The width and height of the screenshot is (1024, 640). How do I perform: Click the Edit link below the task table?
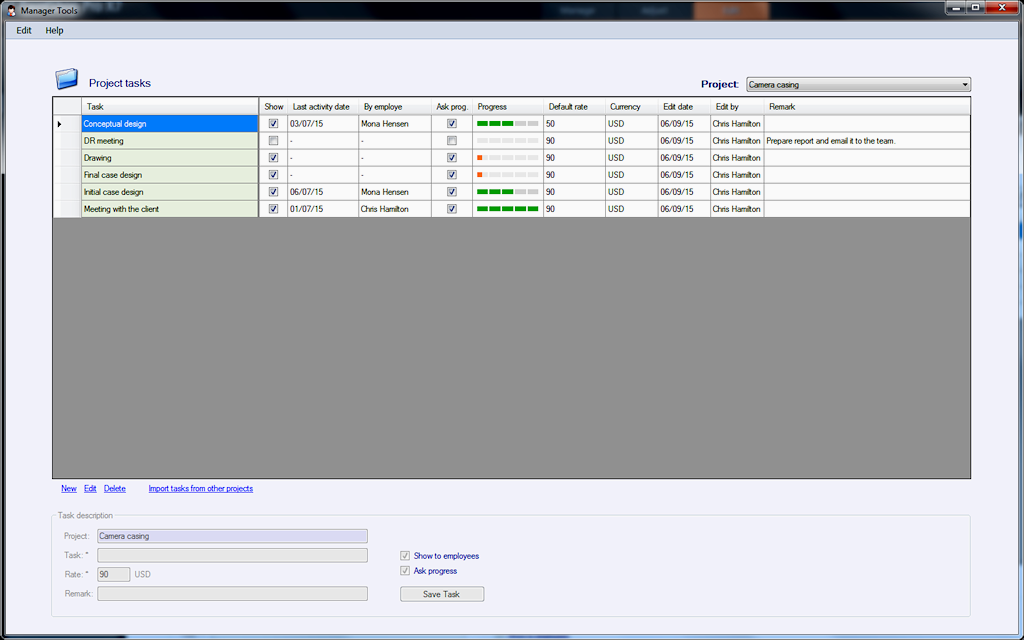90,489
